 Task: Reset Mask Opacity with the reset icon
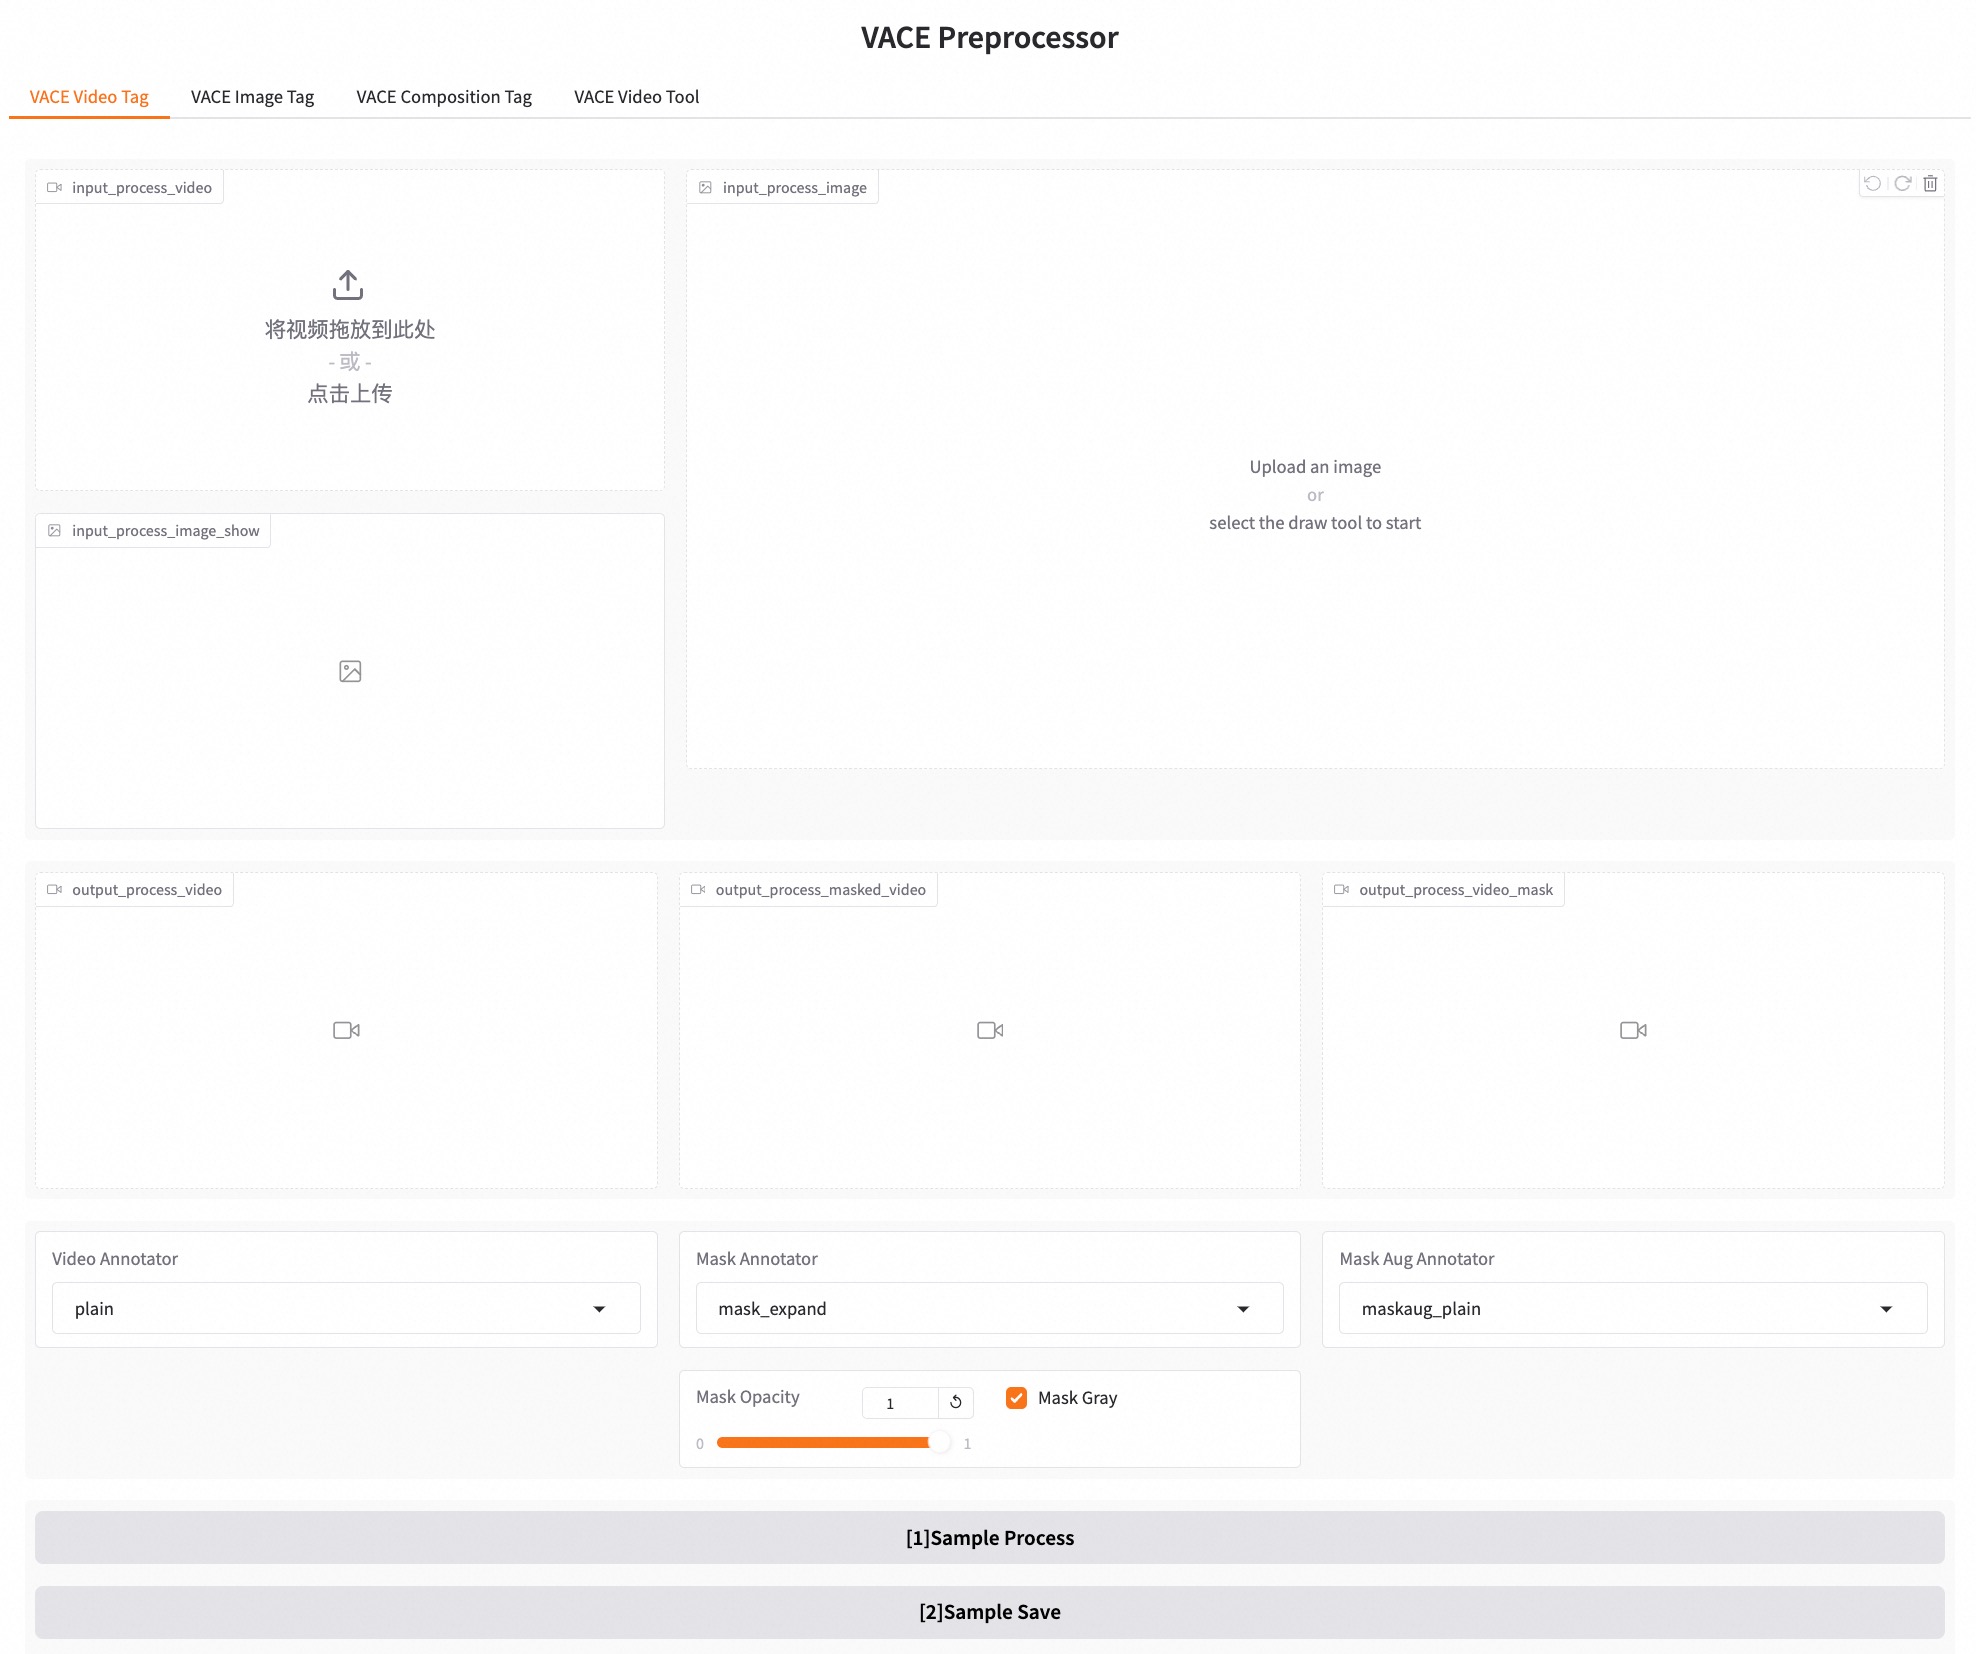956,1402
